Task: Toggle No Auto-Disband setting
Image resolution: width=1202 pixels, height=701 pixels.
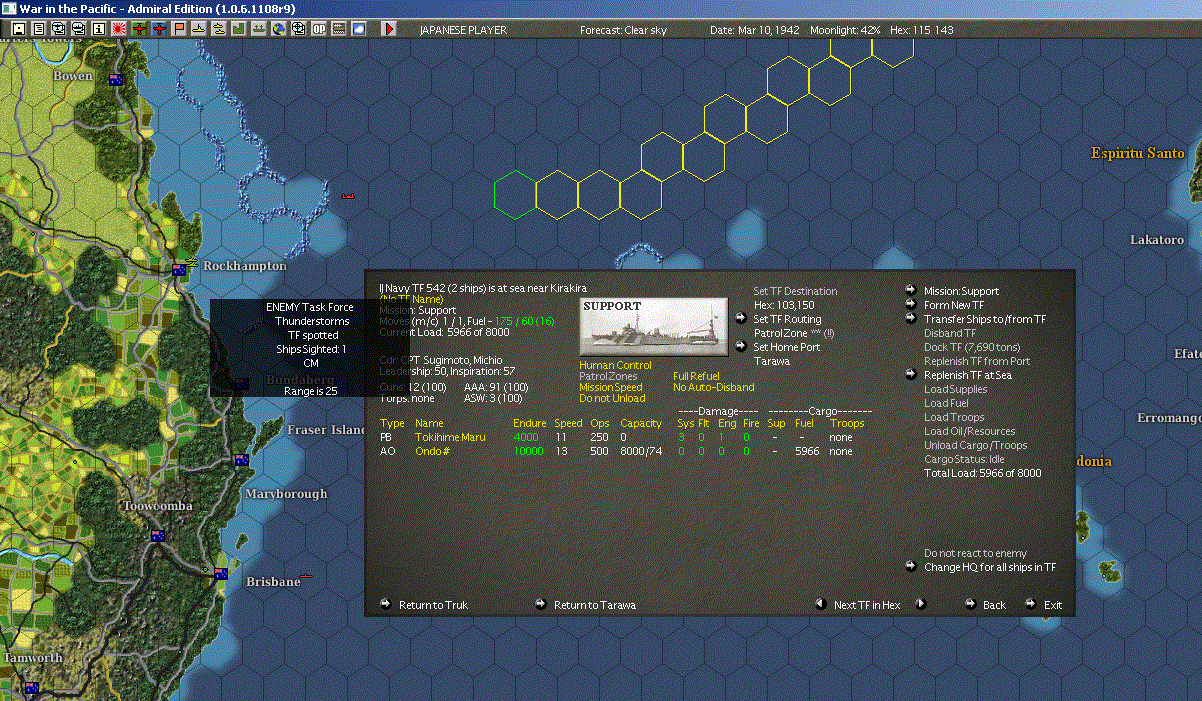Action: (x=713, y=387)
